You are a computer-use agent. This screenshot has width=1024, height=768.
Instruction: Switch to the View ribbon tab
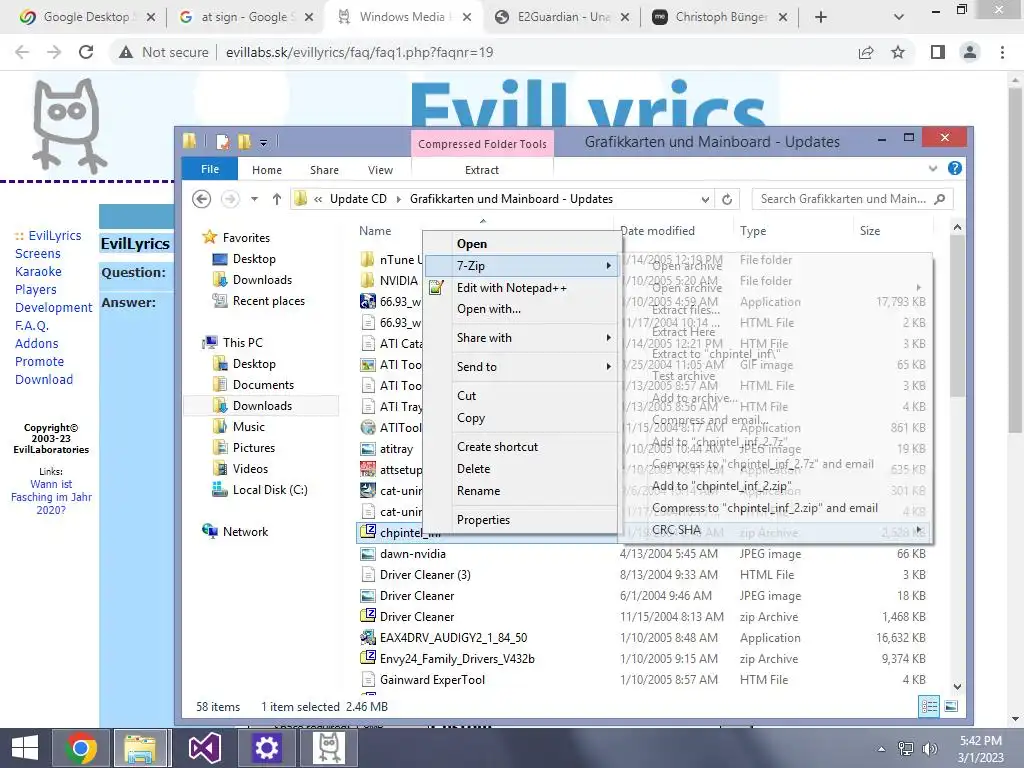(x=380, y=170)
